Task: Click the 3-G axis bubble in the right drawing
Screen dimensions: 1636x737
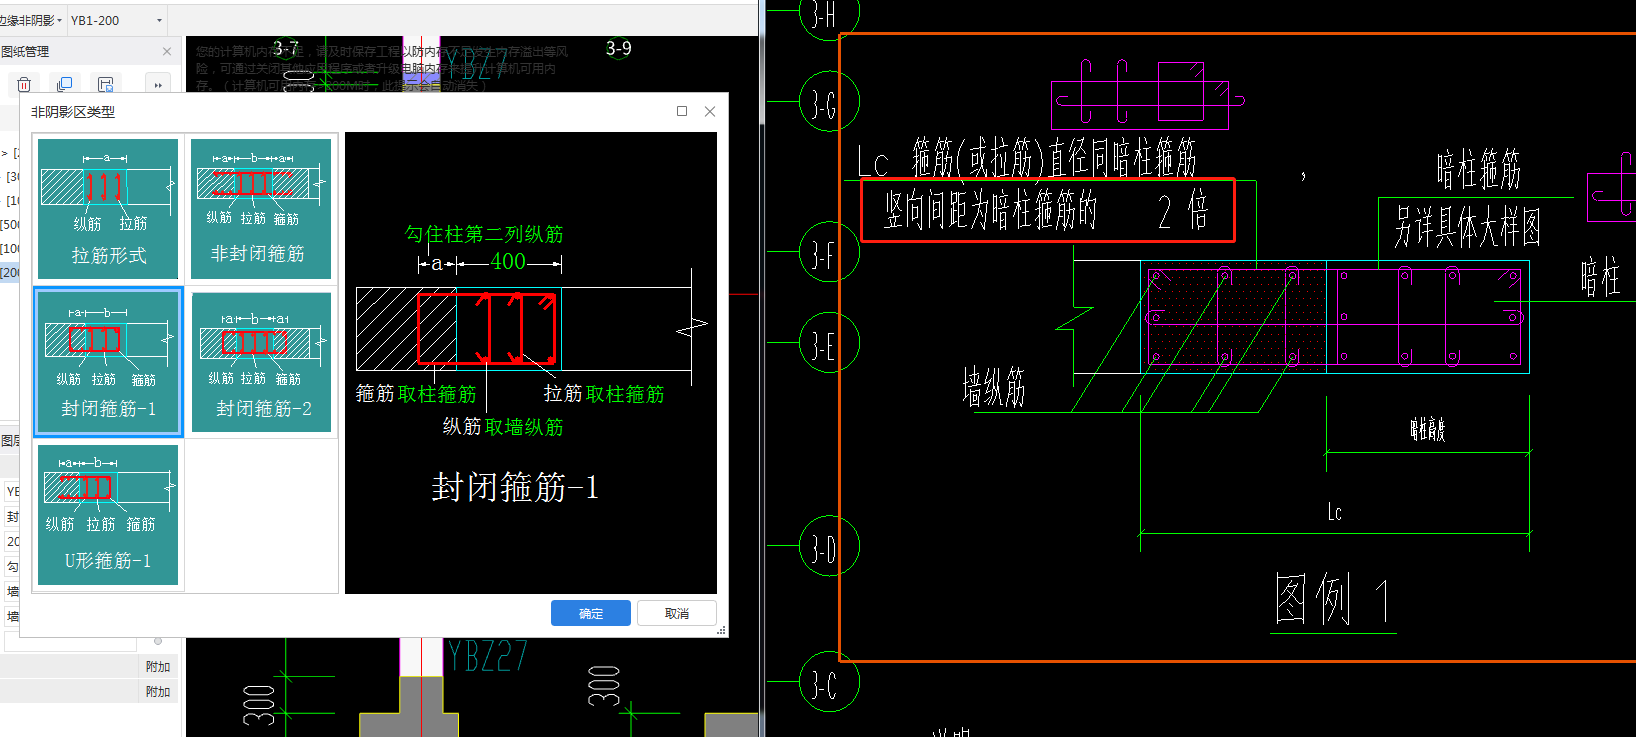Action: [x=829, y=102]
